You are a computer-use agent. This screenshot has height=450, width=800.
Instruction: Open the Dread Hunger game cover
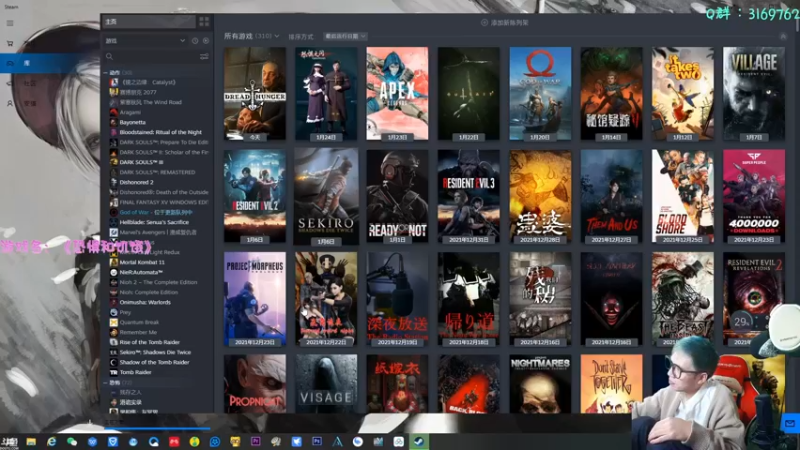(x=255, y=93)
